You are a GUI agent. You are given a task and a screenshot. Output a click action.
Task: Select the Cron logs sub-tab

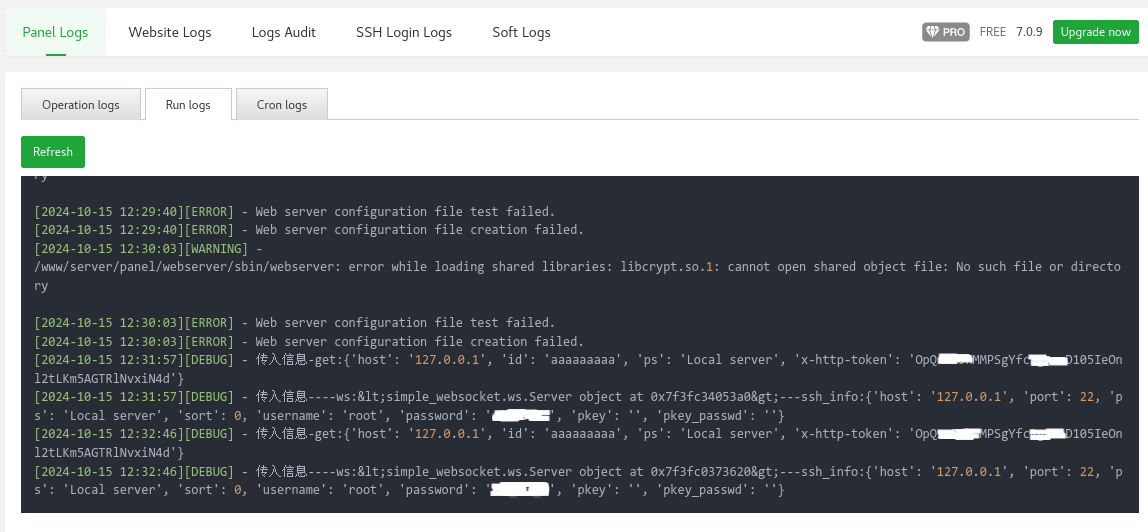click(282, 104)
